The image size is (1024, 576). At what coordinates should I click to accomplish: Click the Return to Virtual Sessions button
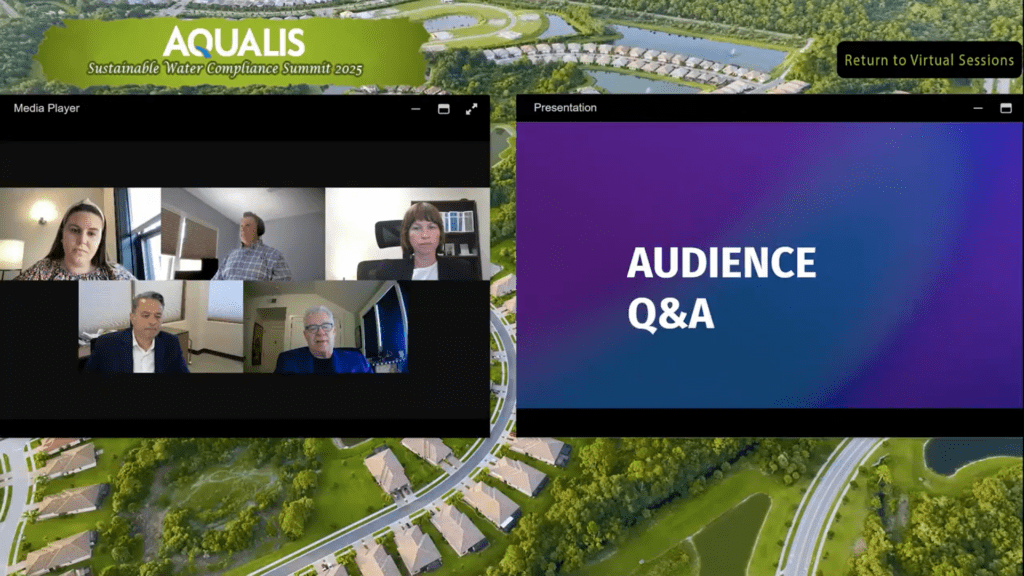[x=929, y=60]
